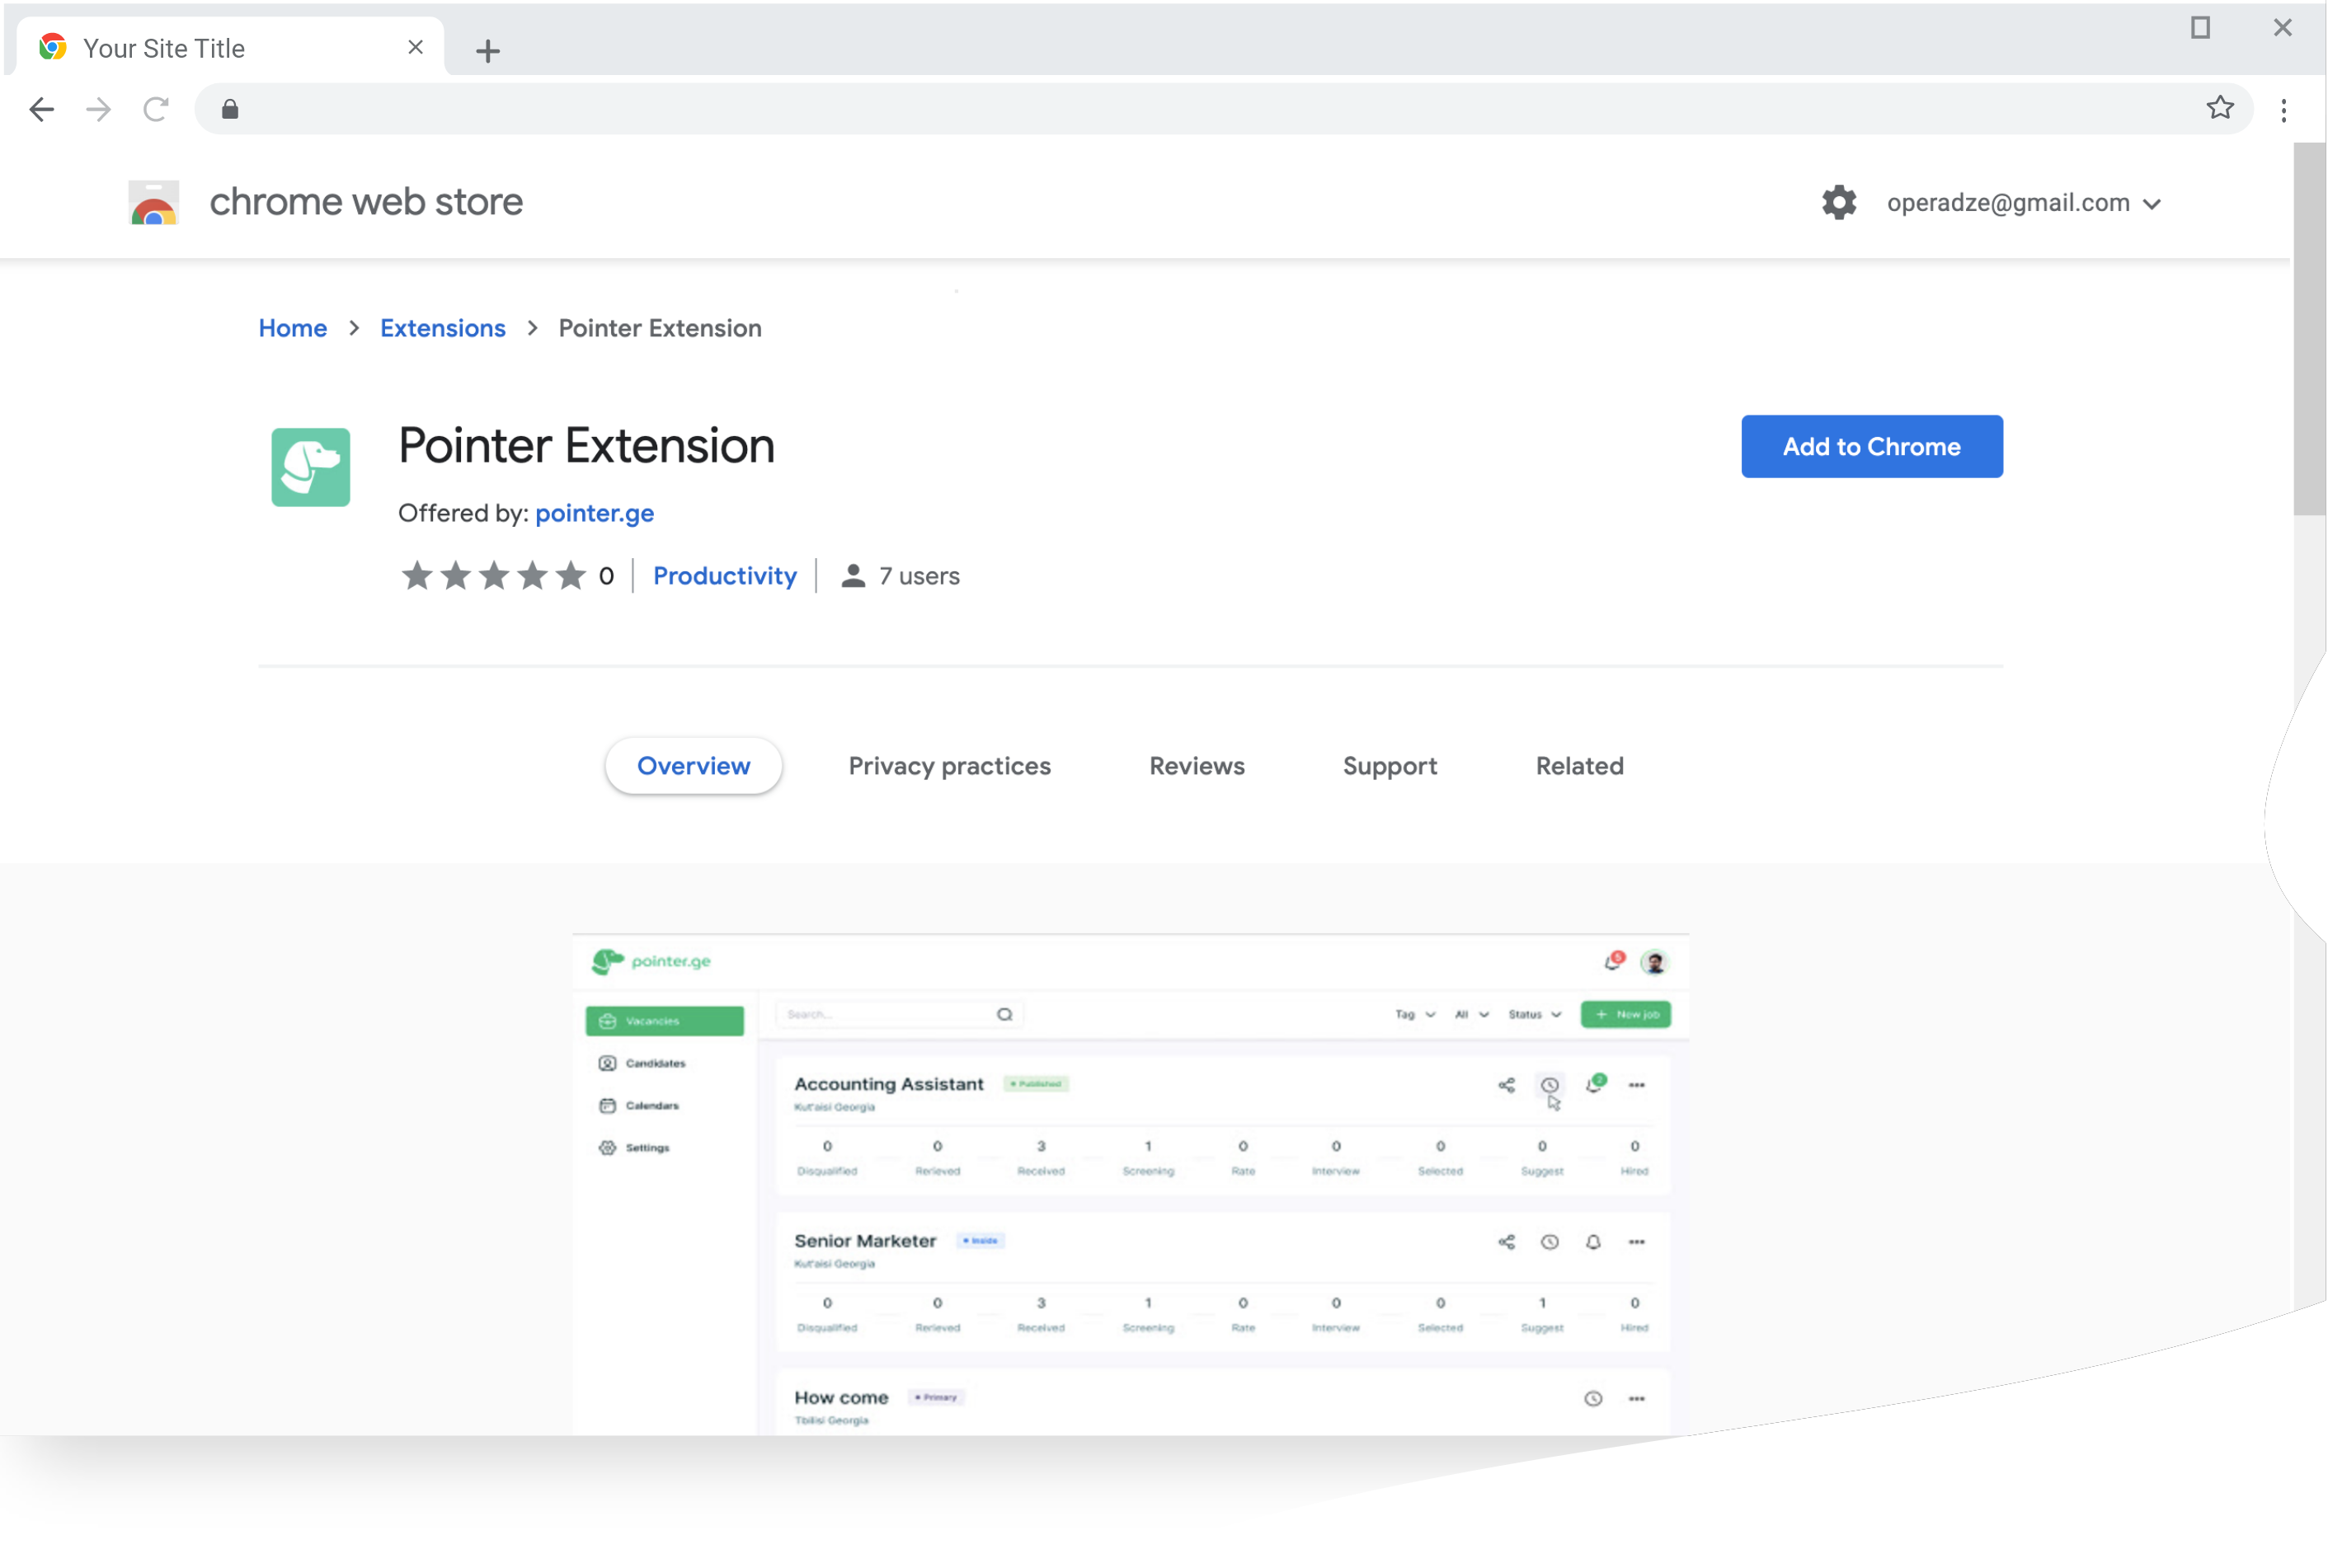Screen dimensions: 2328x1568
Task: Go to the Home breadcrumb link
Action: click(292, 328)
